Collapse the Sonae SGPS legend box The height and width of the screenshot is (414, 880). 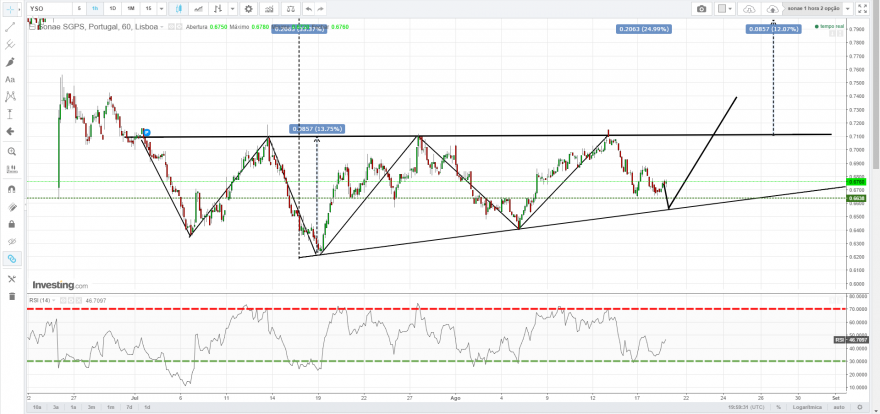(32, 26)
